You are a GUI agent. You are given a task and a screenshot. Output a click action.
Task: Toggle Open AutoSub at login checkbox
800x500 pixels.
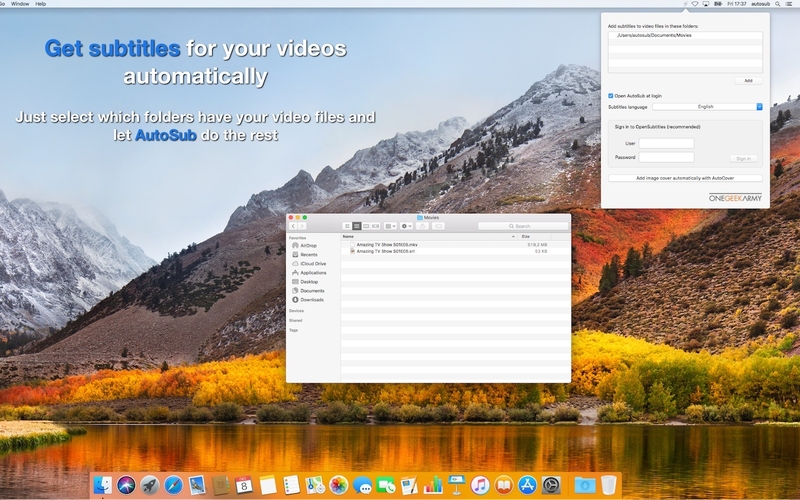(610, 95)
